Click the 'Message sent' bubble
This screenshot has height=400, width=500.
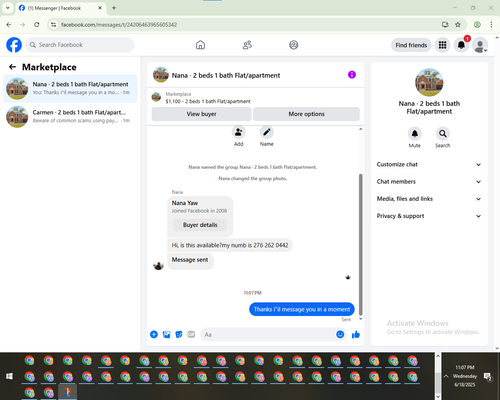click(190, 260)
